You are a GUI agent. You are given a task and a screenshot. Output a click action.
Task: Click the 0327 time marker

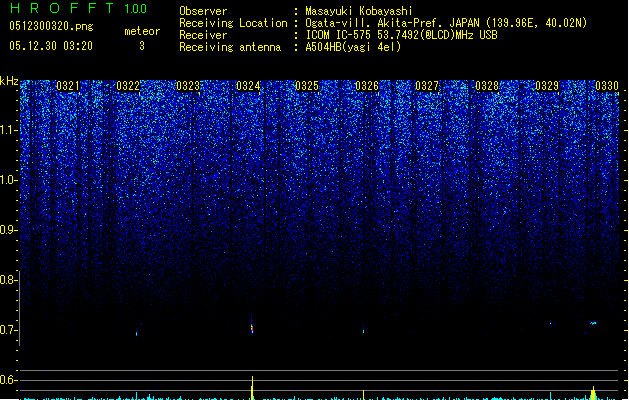pos(427,86)
